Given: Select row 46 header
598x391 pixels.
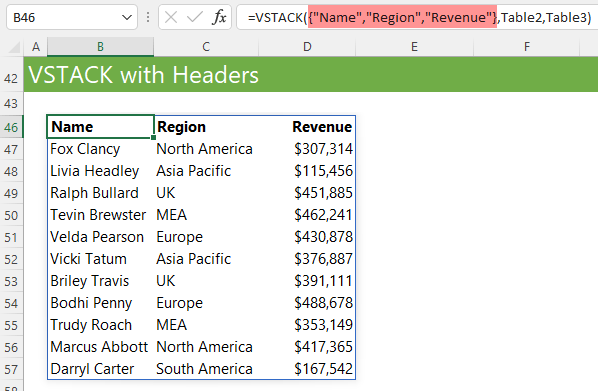Looking at the screenshot, I should click(11, 127).
